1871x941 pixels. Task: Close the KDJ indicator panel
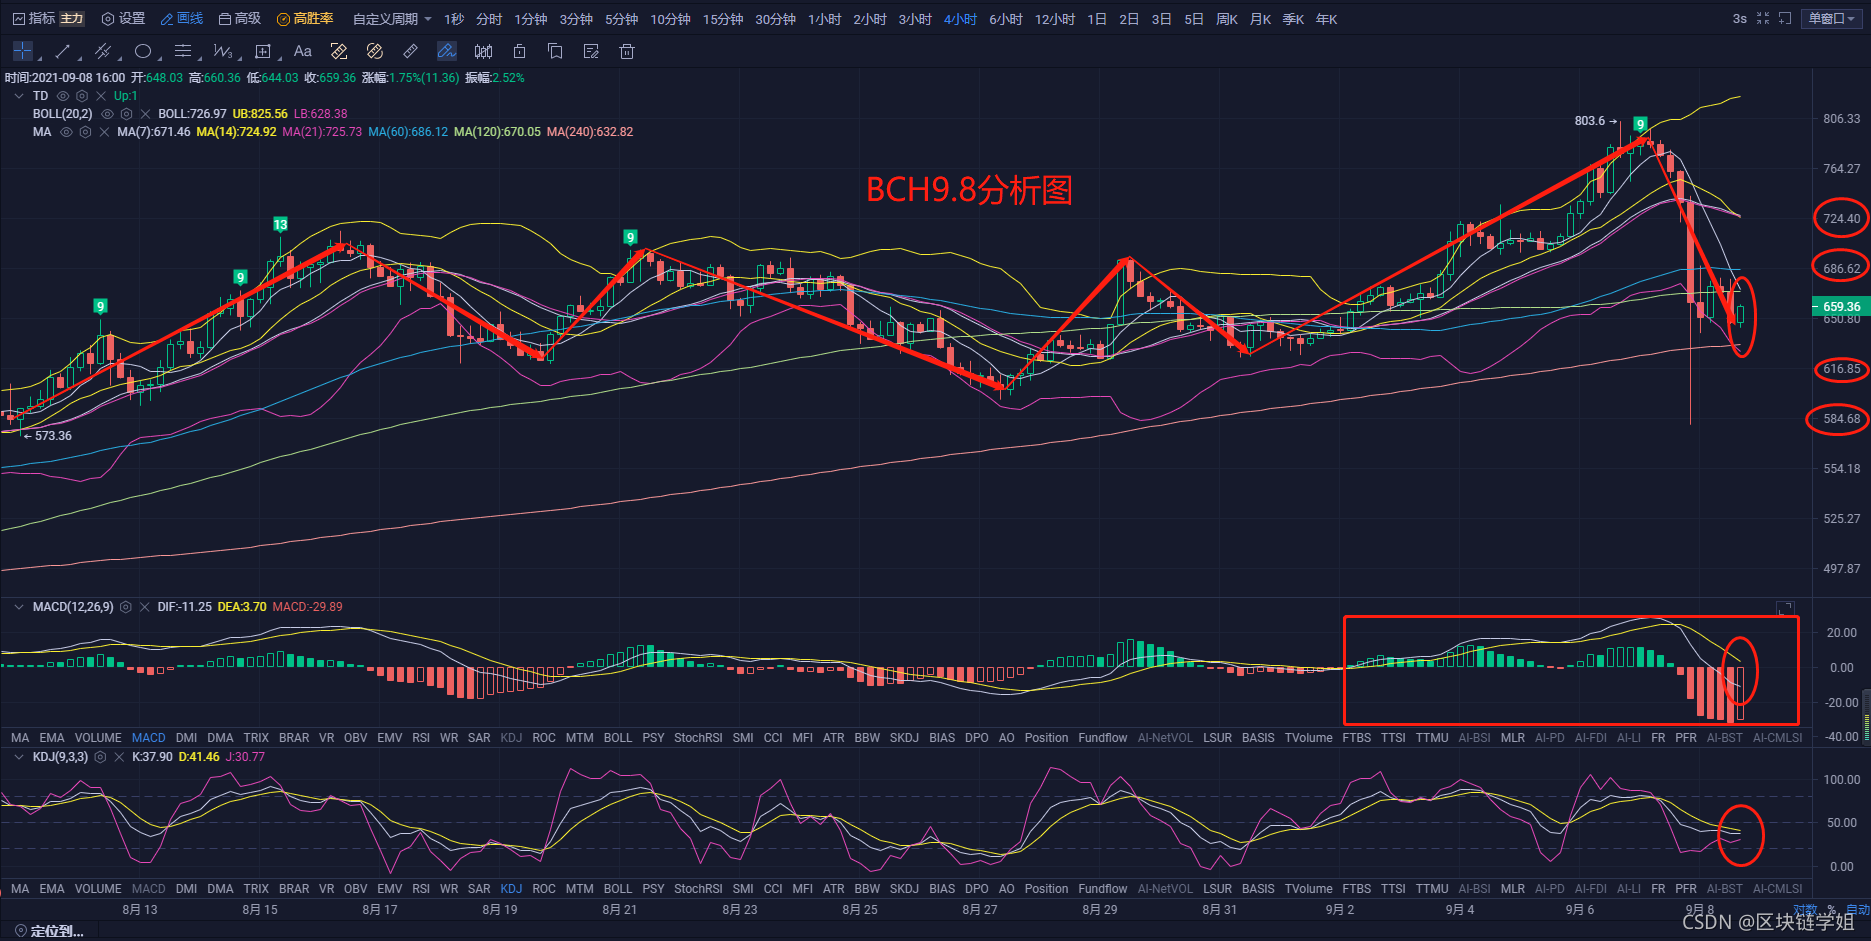coord(119,757)
